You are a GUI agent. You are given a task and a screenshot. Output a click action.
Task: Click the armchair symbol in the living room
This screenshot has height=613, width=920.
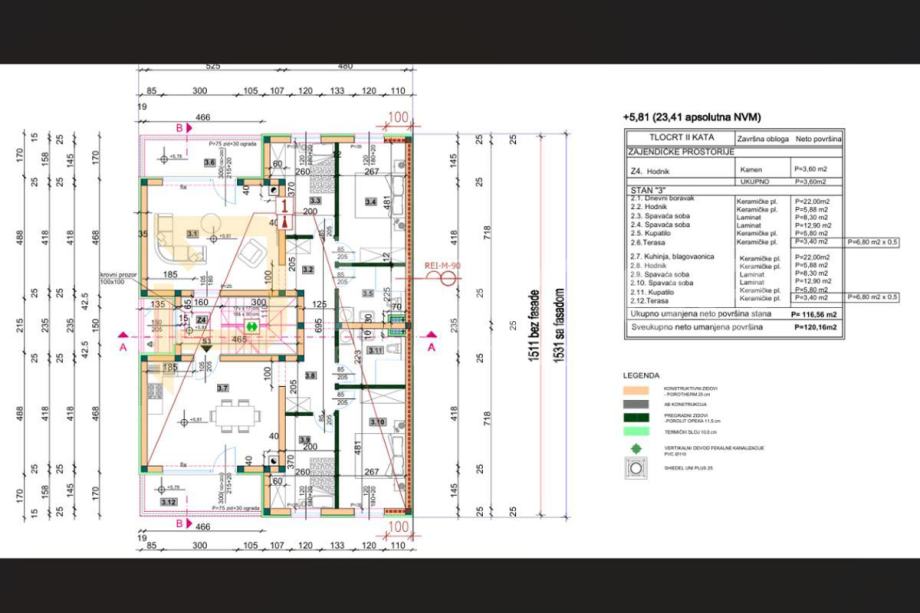point(254,250)
